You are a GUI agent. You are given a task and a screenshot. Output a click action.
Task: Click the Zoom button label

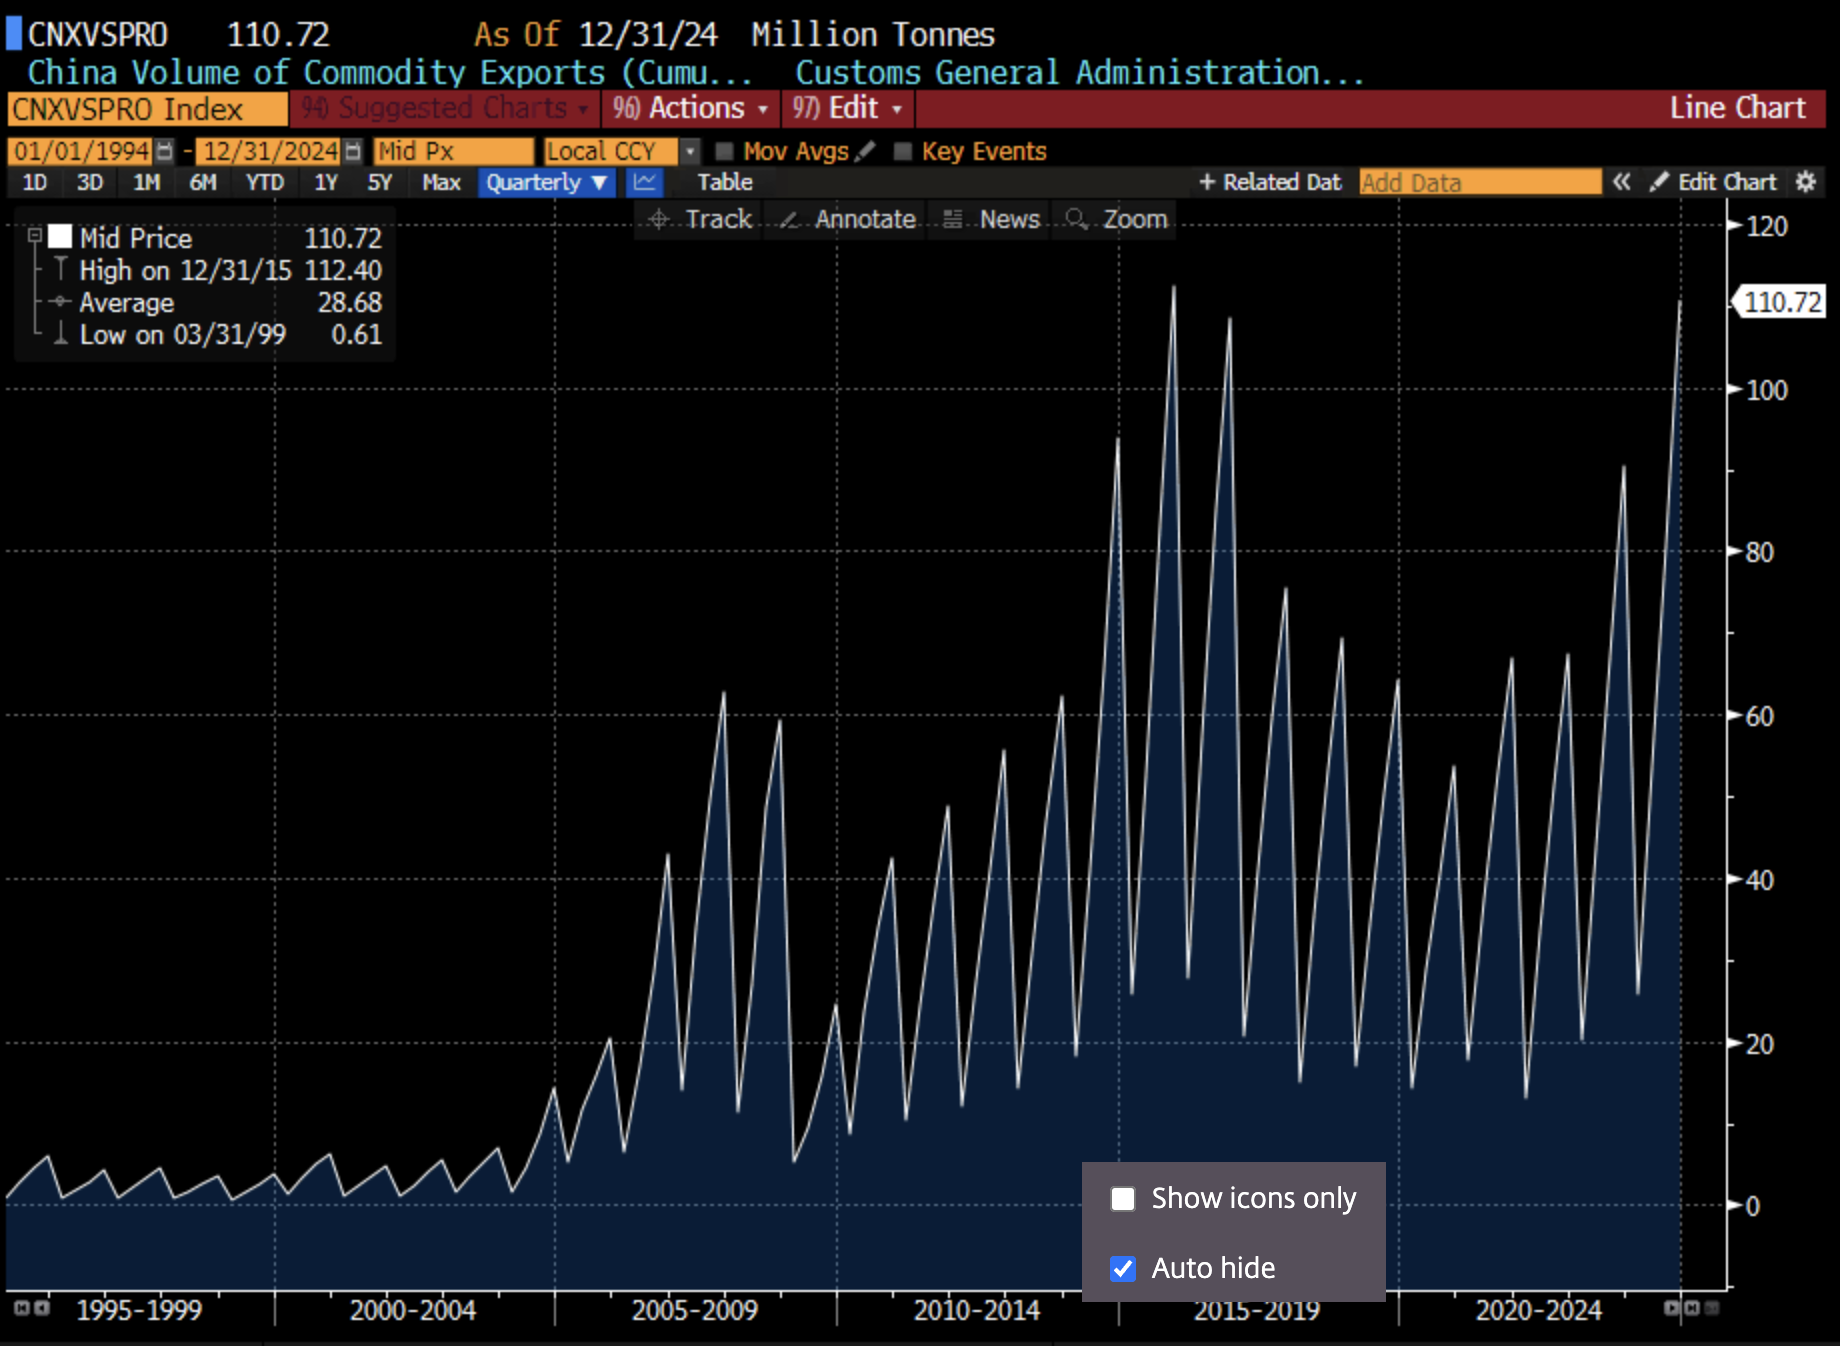[1135, 219]
